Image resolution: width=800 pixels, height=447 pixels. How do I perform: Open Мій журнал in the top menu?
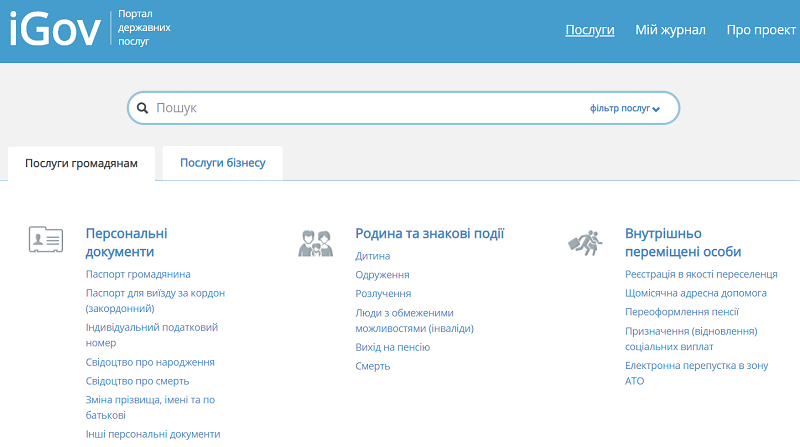670,30
